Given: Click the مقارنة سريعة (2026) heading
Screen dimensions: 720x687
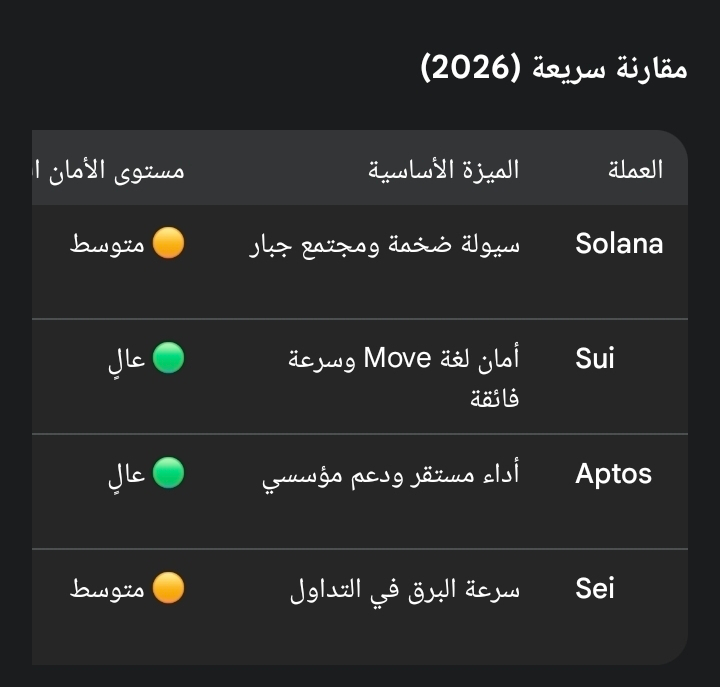Looking at the screenshot, I should pos(553,70).
